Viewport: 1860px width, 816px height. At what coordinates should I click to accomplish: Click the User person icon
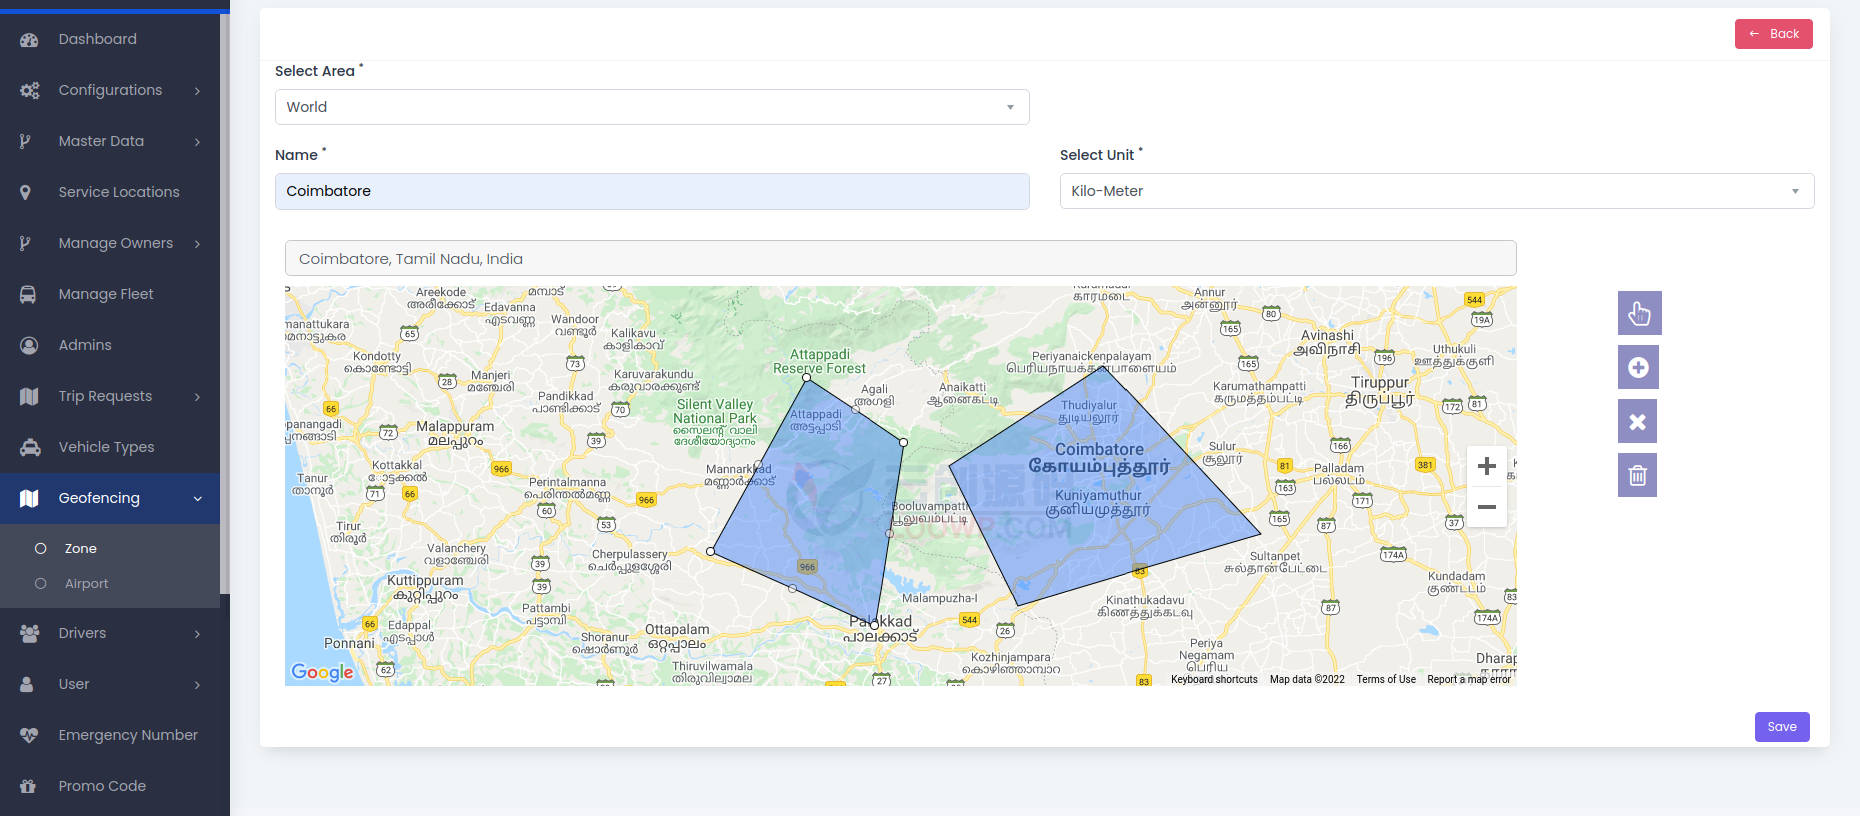tap(27, 684)
